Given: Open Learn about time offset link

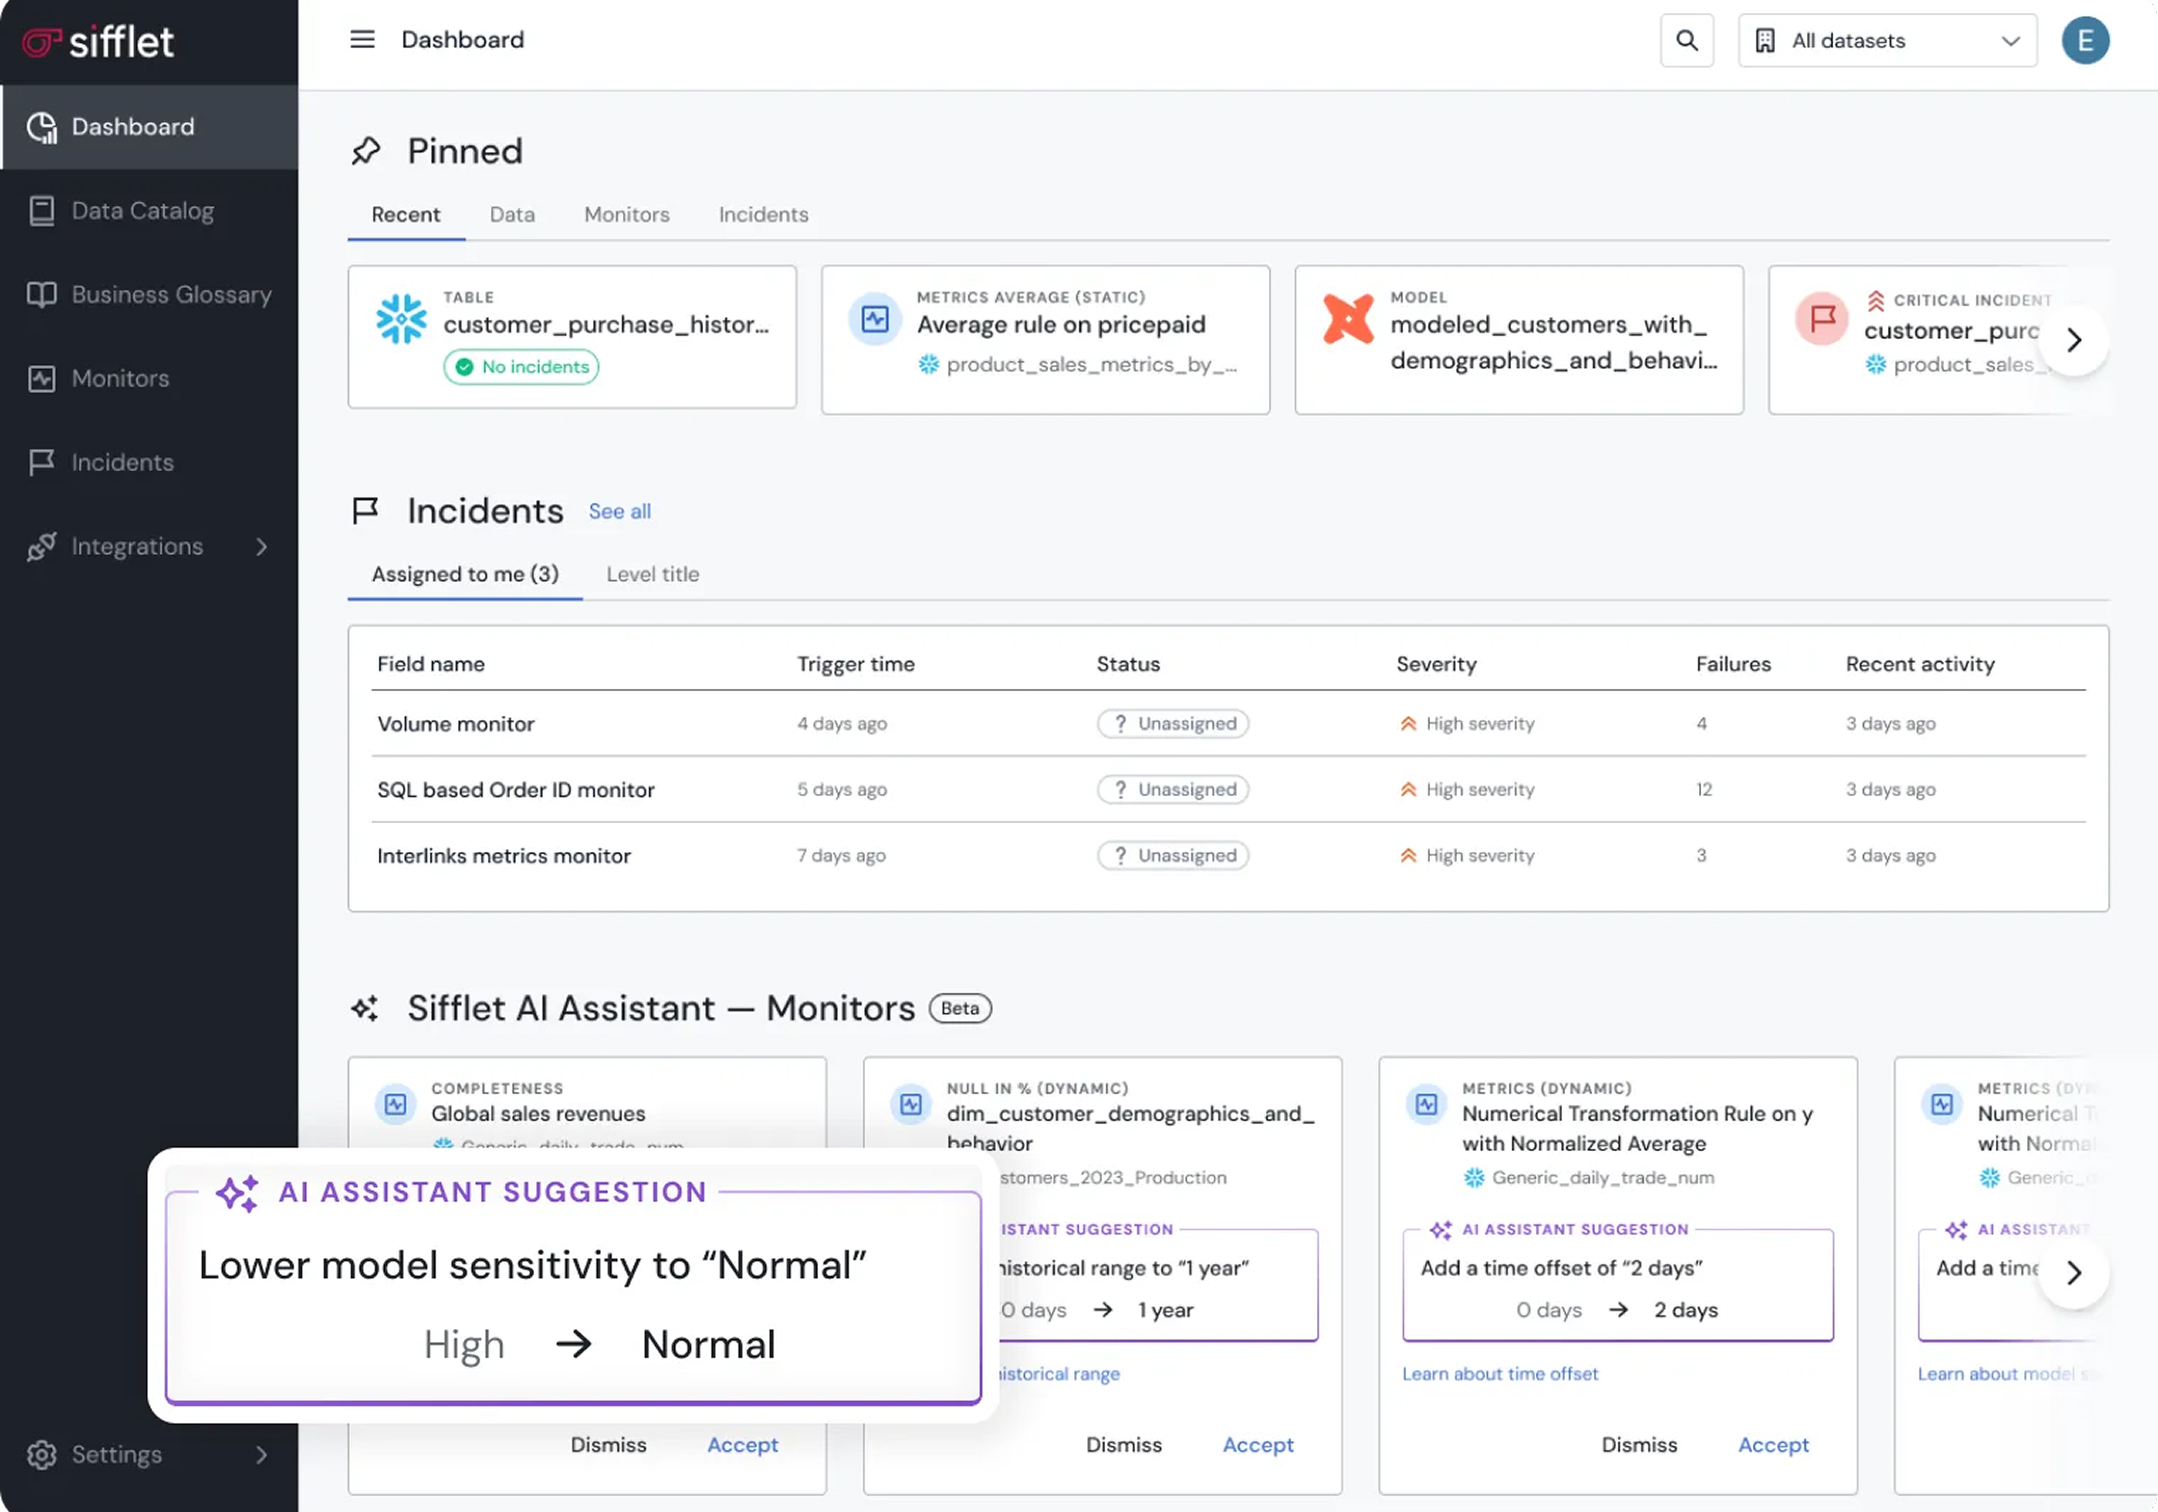Looking at the screenshot, I should click(1499, 1374).
